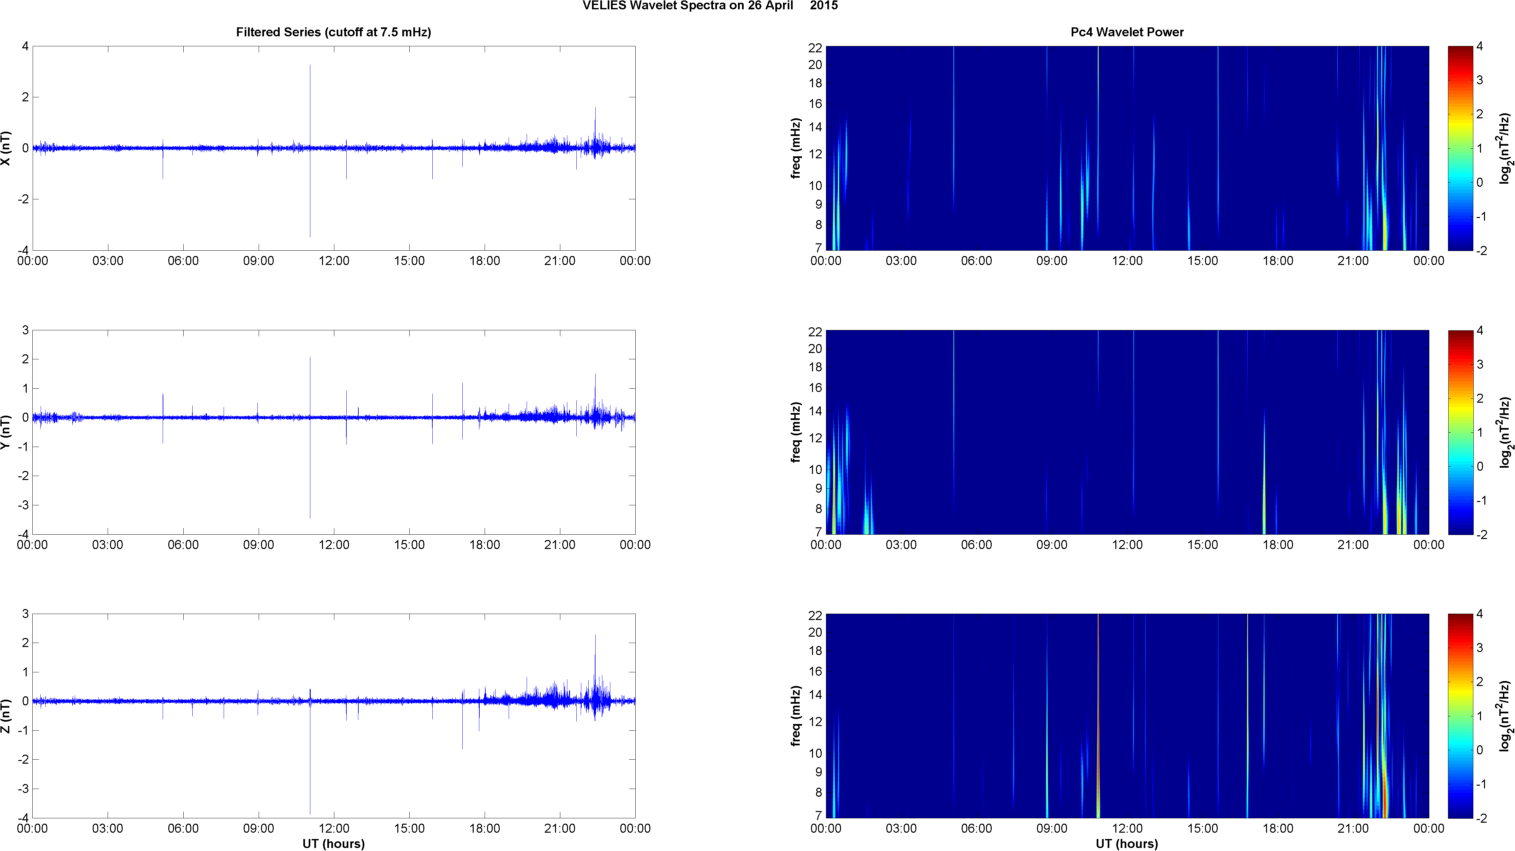The width and height of the screenshot is (1515, 851).
Task: Select the 'Pc4 Wavelet Power' column title
Action: tap(1127, 32)
